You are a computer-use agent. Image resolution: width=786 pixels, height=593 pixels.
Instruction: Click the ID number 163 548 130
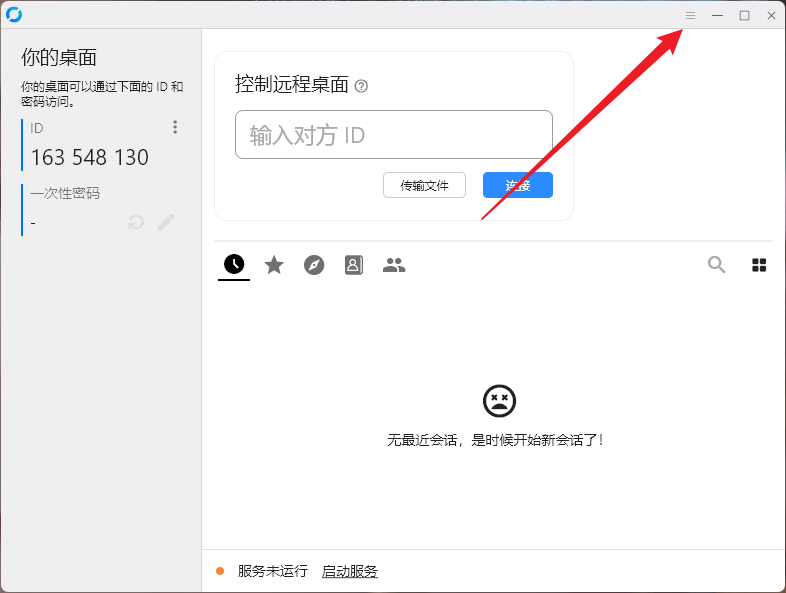pos(89,158)
